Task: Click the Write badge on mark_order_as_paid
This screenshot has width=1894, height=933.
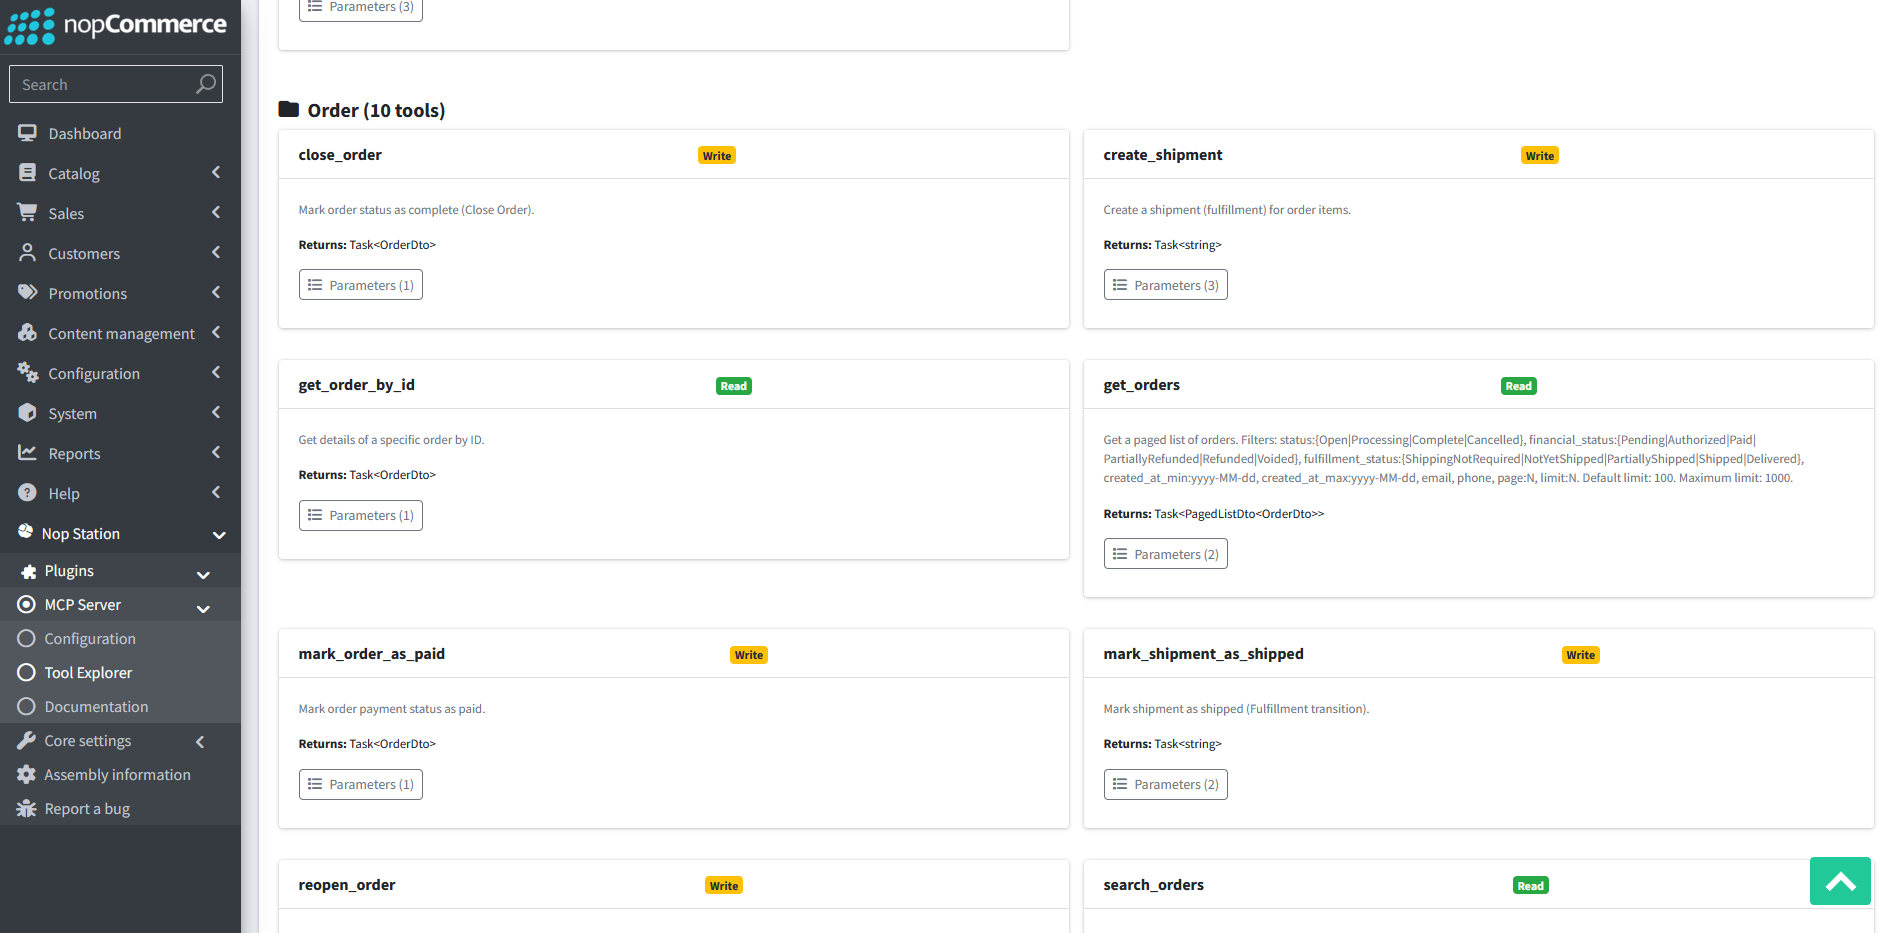Action: coord(749,655)
